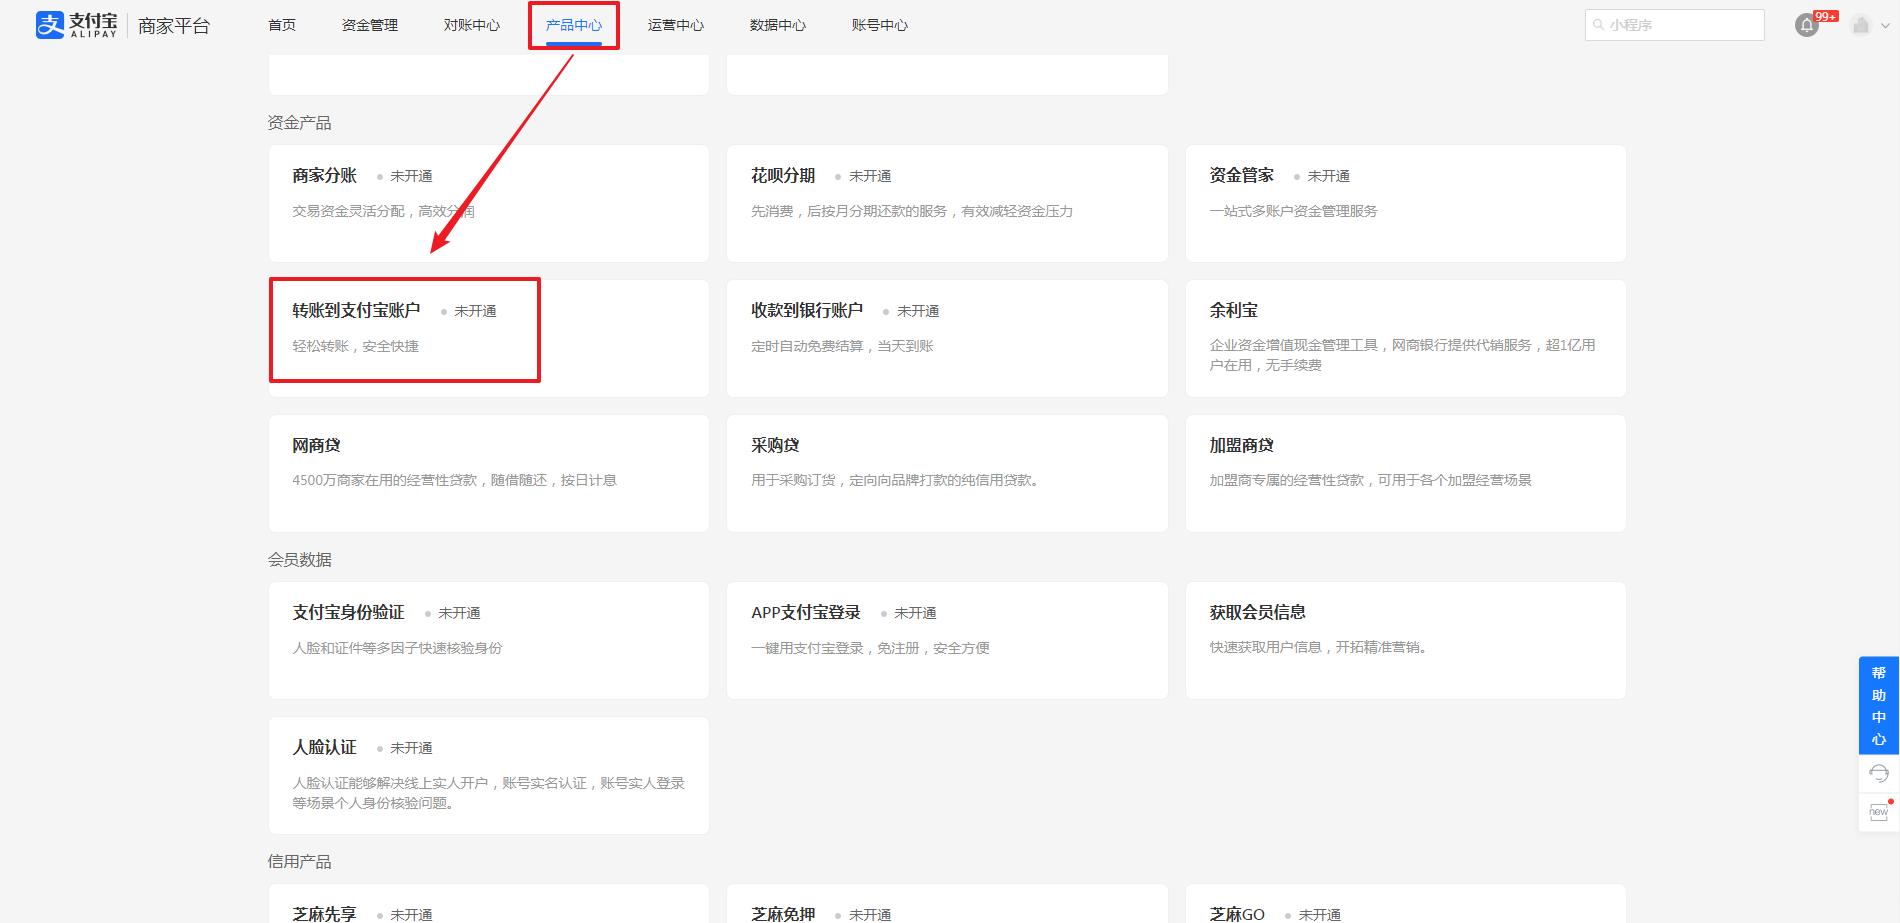Open the 商家分账 product card
This screenshot has height=923, width=1900.
(x=489, y=204)
